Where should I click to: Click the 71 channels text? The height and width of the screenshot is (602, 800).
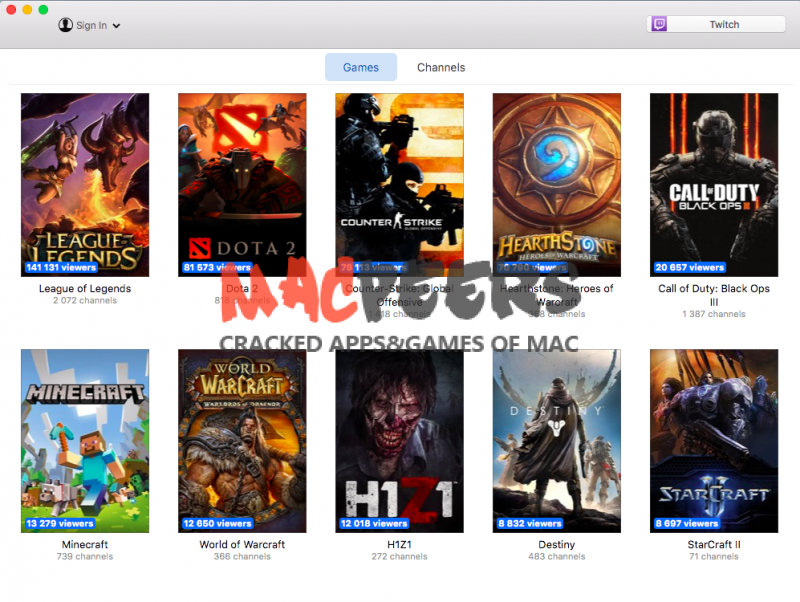coord(714,557)
